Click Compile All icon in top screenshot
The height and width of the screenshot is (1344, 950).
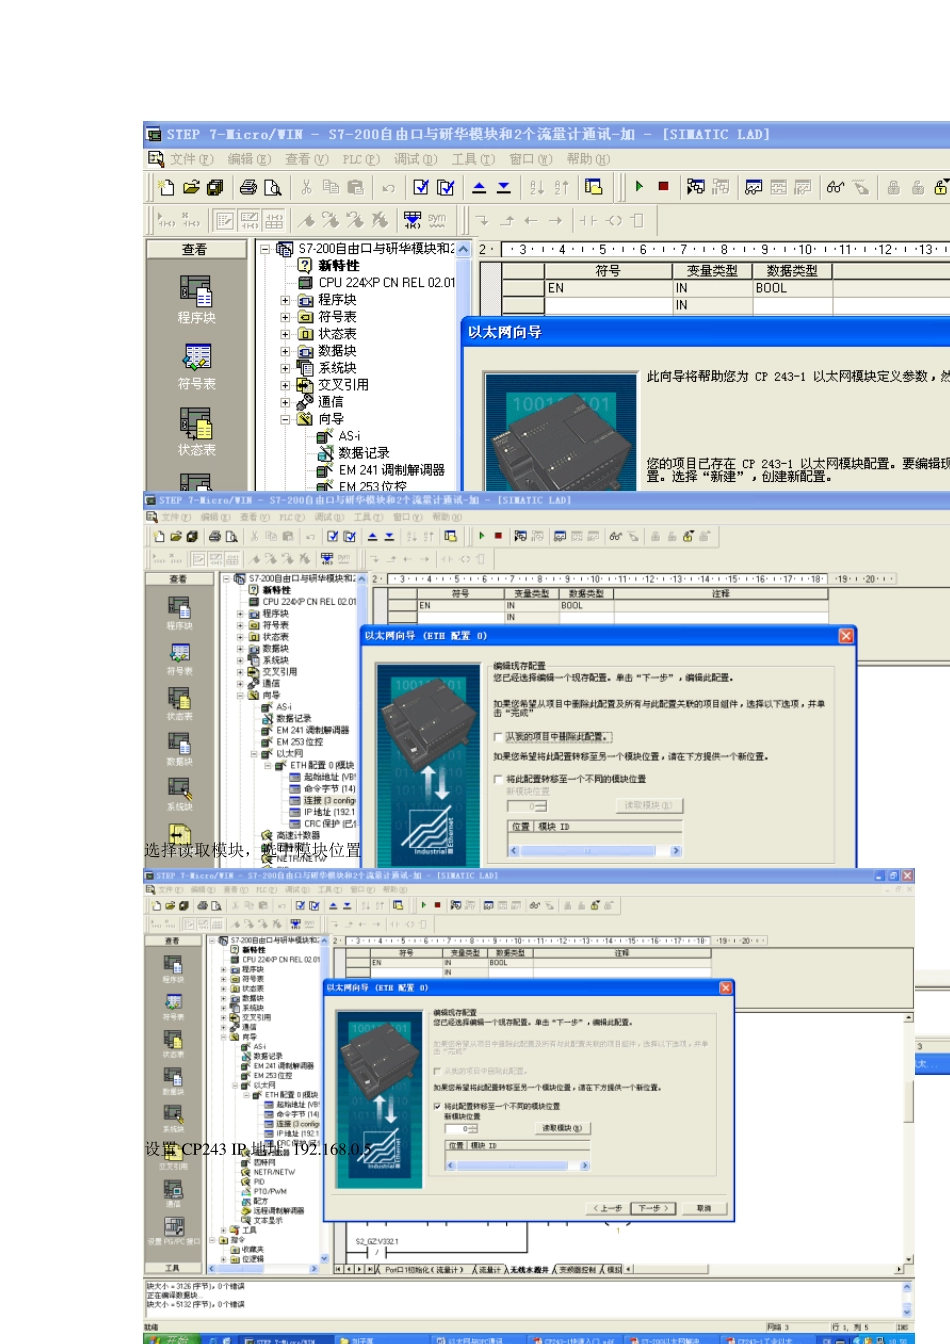pyautogui.click(x=446, y=187)
